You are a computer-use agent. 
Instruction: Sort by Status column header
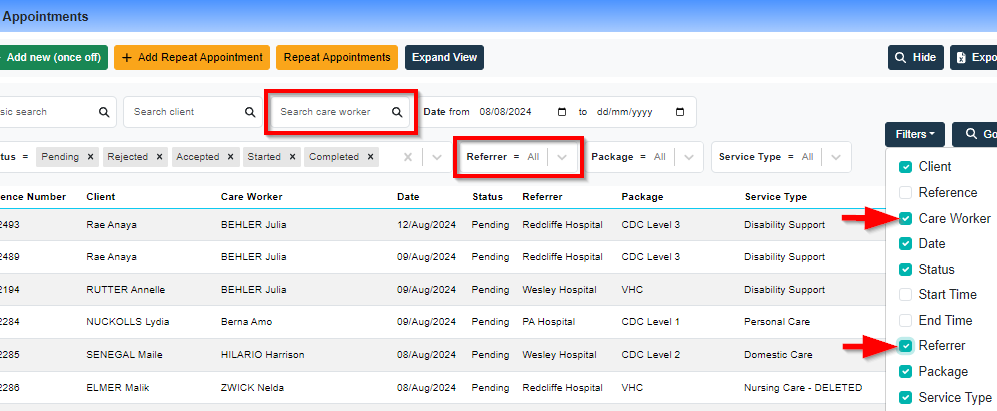tap(488, 197)
